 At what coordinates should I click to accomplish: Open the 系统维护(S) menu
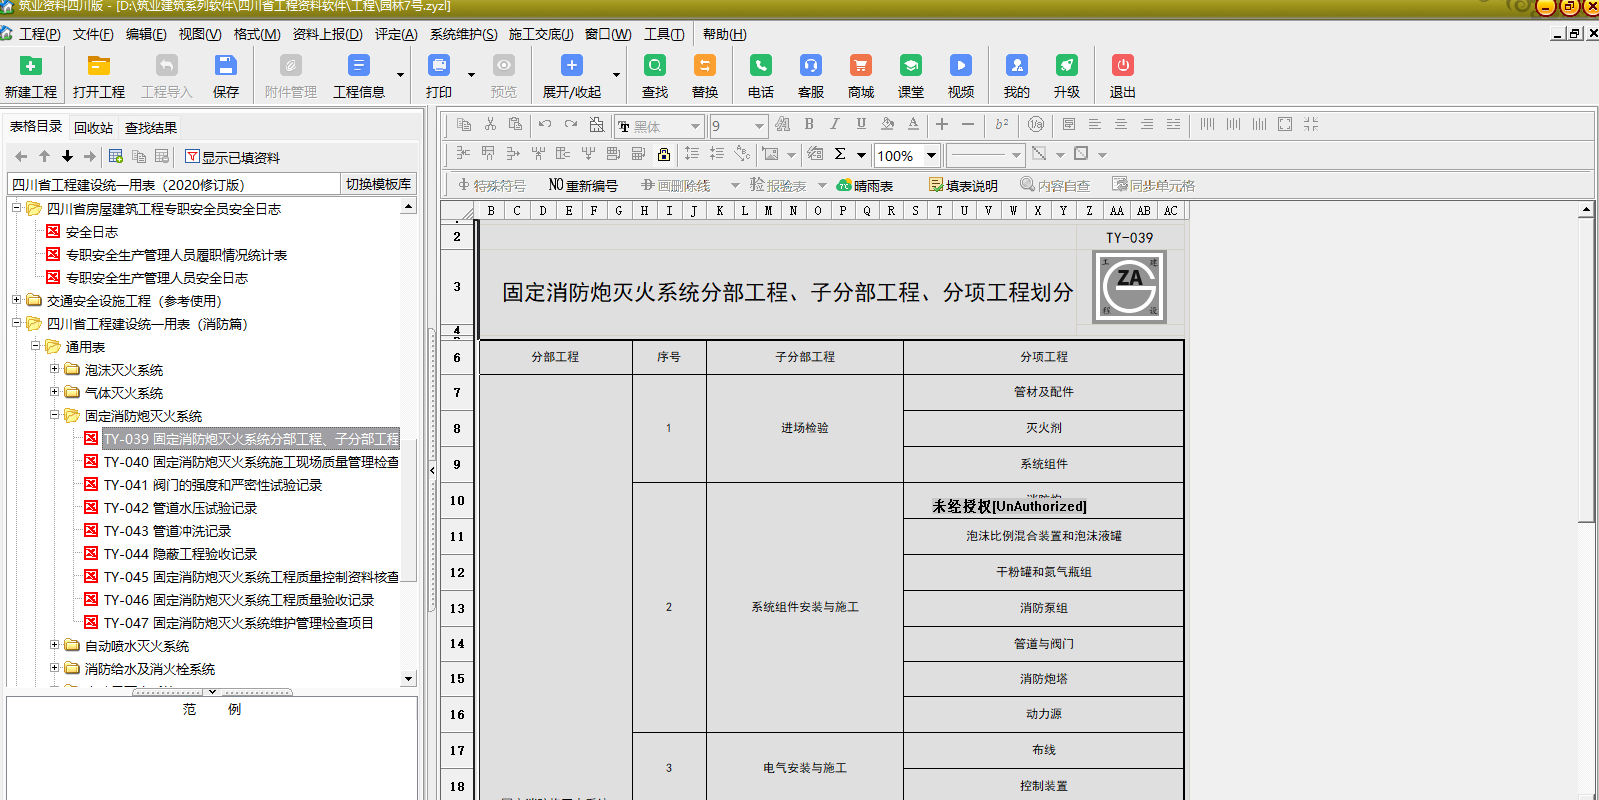tap(463, 34)
